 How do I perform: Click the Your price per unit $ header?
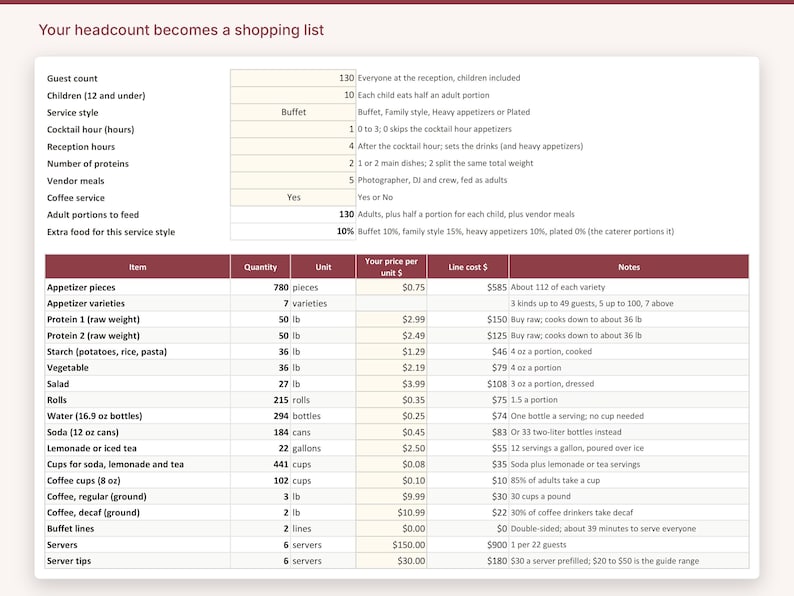(391, 267)
